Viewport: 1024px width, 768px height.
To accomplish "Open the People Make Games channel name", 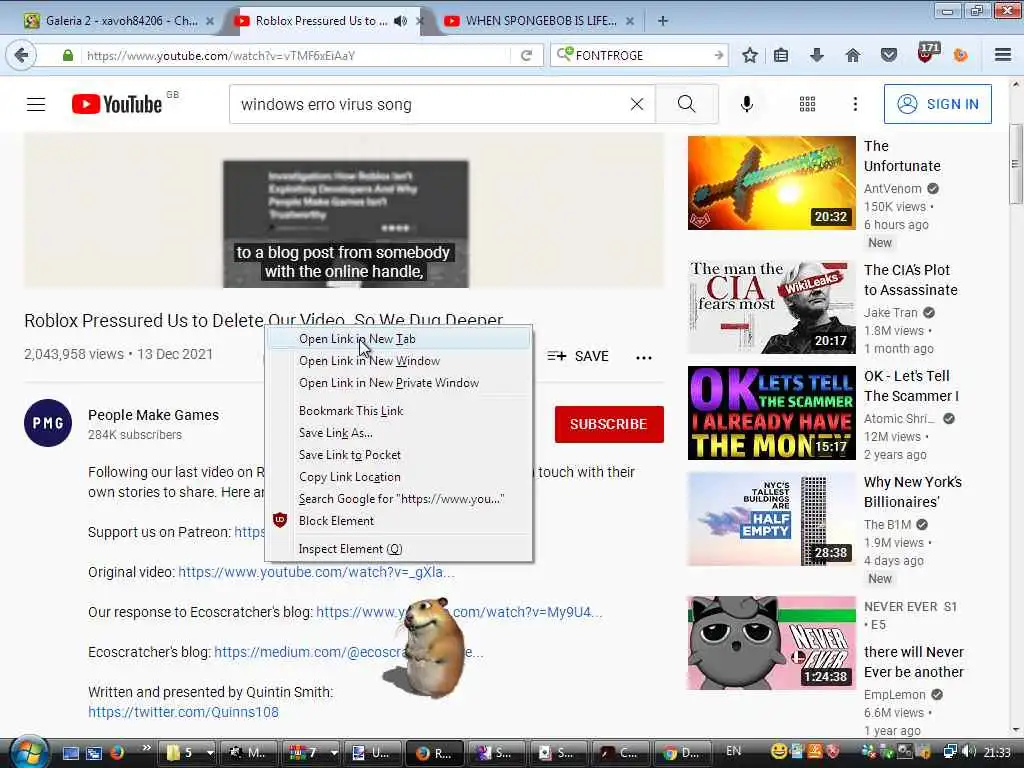I will [153, 415].
